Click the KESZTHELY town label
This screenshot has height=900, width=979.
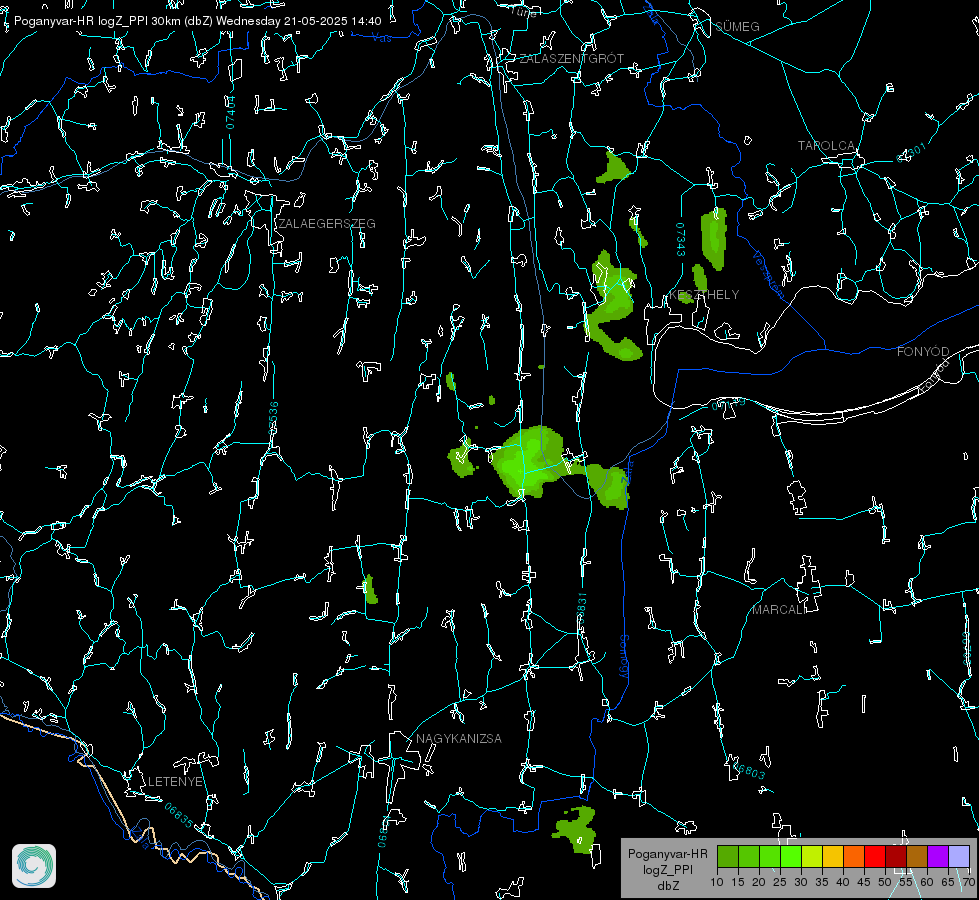pos(704,294)
